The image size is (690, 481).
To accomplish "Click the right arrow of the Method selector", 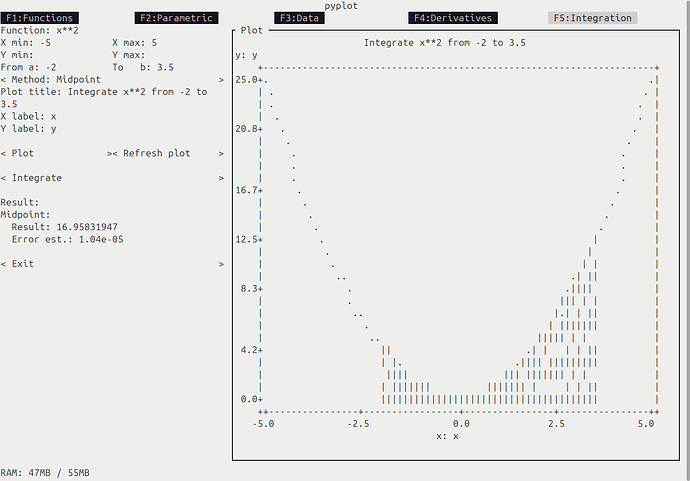I will click(x=220, y=79).
